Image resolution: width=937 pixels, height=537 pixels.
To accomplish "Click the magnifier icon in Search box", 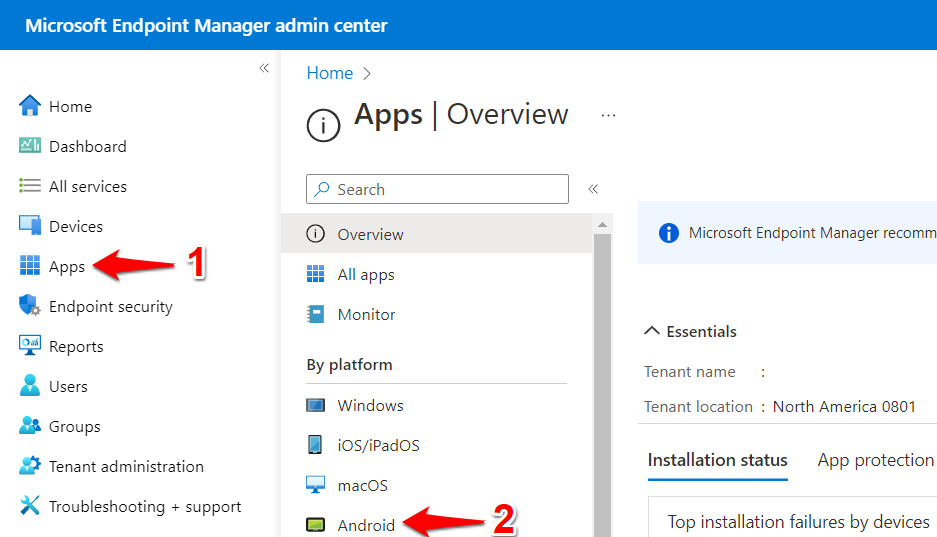I will pos(322,189).
